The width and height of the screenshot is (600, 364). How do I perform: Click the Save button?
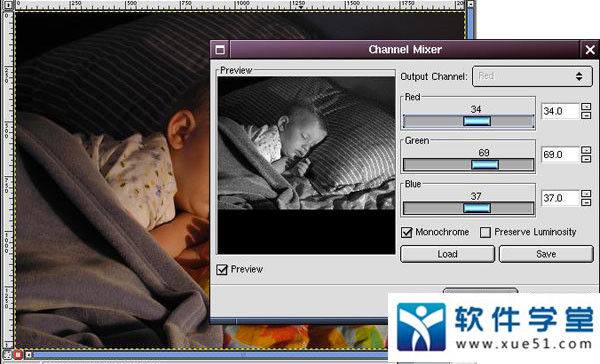[546, 254]
